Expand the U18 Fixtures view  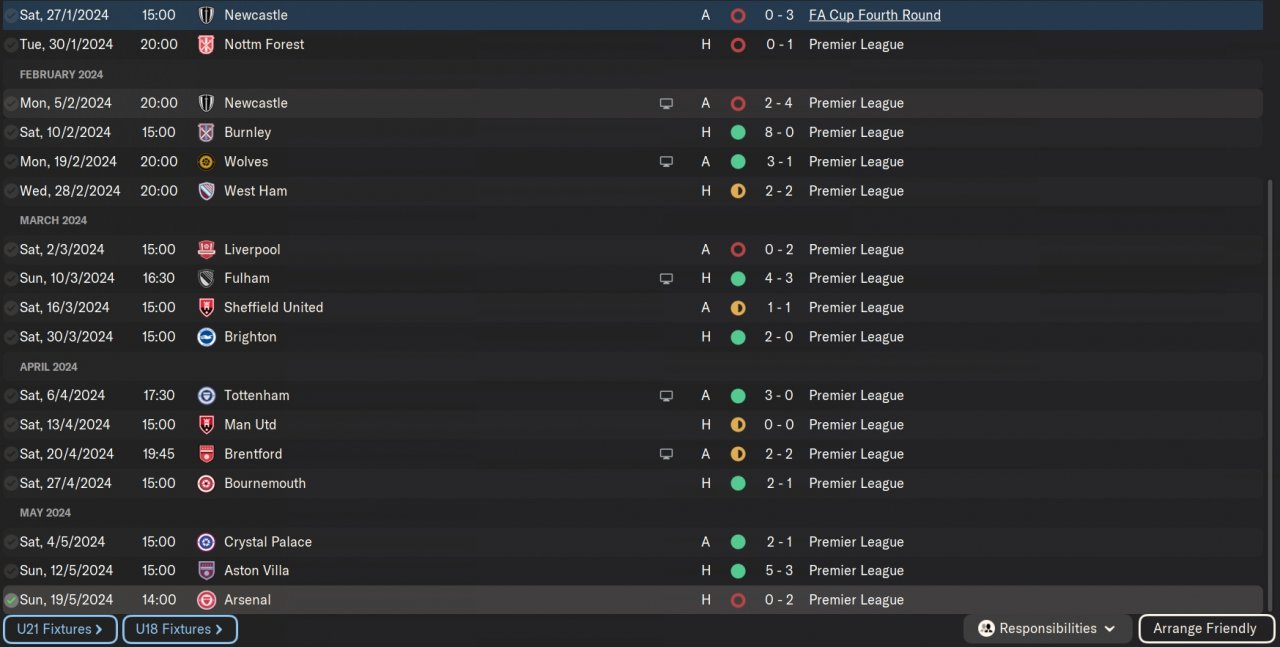[179, 629]
